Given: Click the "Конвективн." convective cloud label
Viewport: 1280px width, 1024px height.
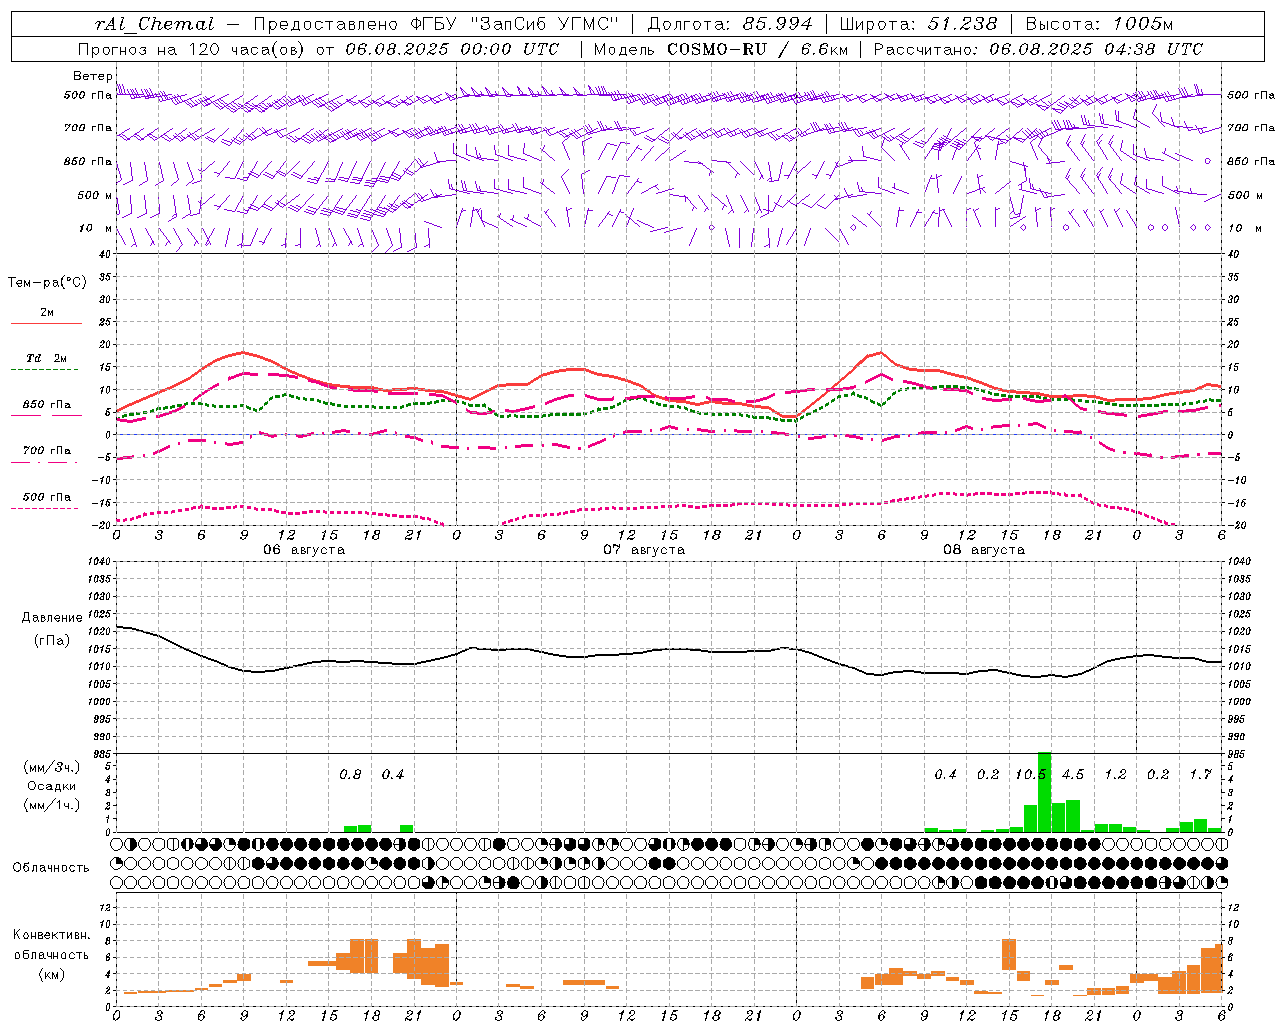Looking at the screenshot, I should pyautogui.click(x=51, y=935).
